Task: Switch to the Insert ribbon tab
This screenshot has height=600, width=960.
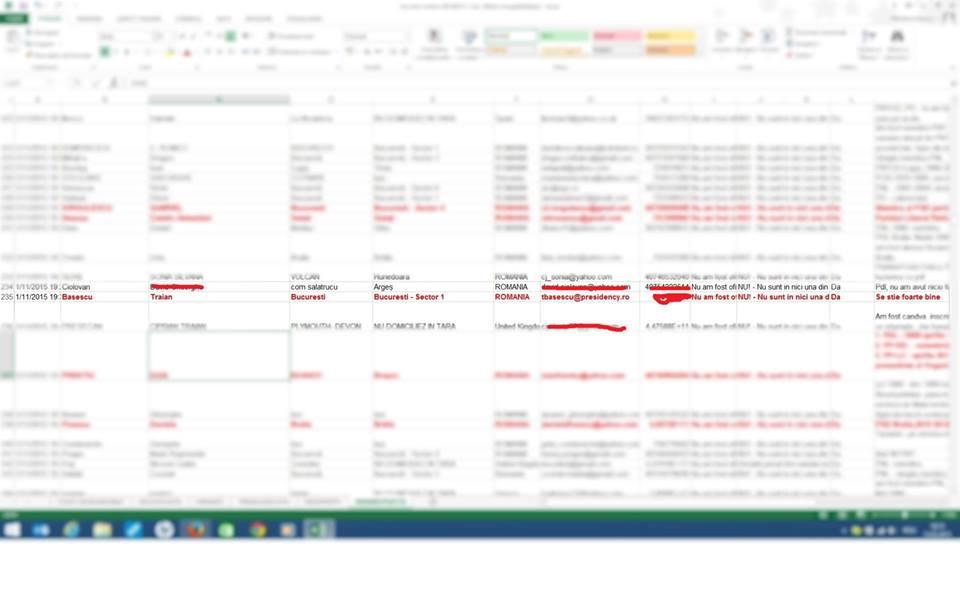Action: pos(89,18)
